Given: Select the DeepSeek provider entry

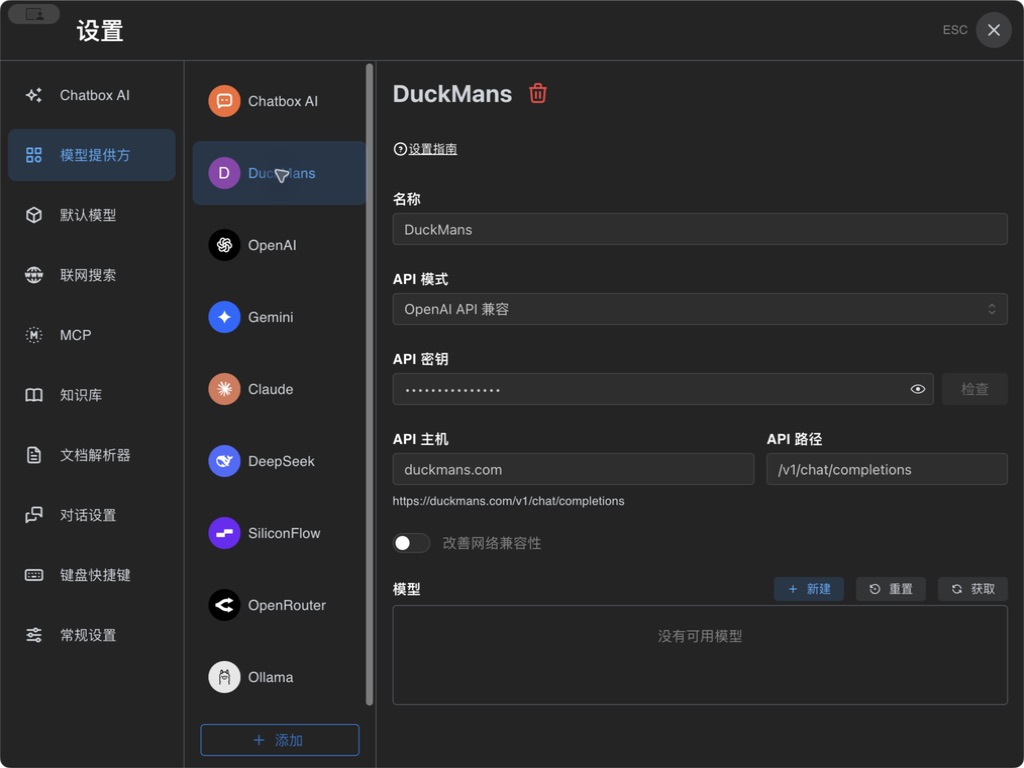Looking at the screenshot, I should (x=279, y=461).
